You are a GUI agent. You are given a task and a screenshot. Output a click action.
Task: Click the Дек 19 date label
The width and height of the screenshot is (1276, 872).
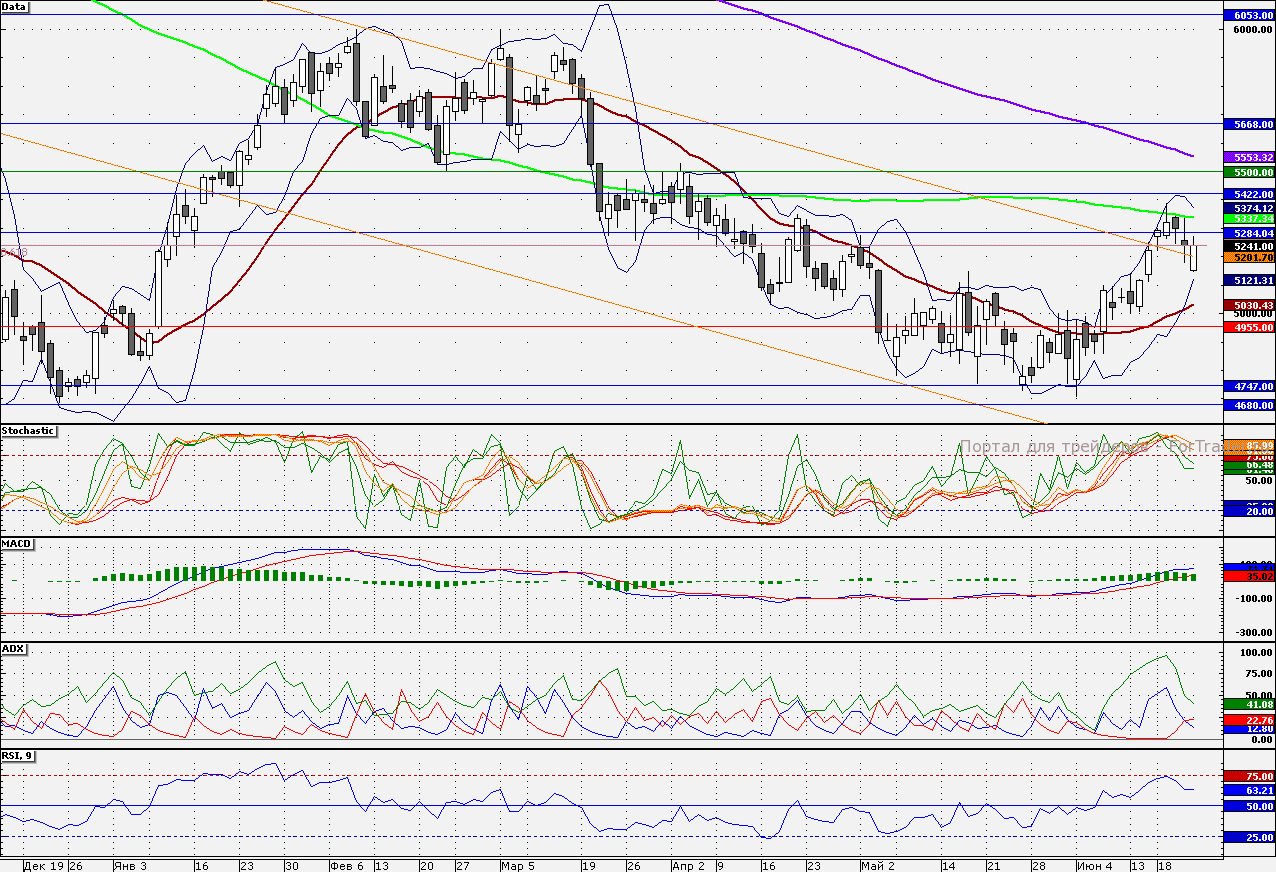click(44, 866)
